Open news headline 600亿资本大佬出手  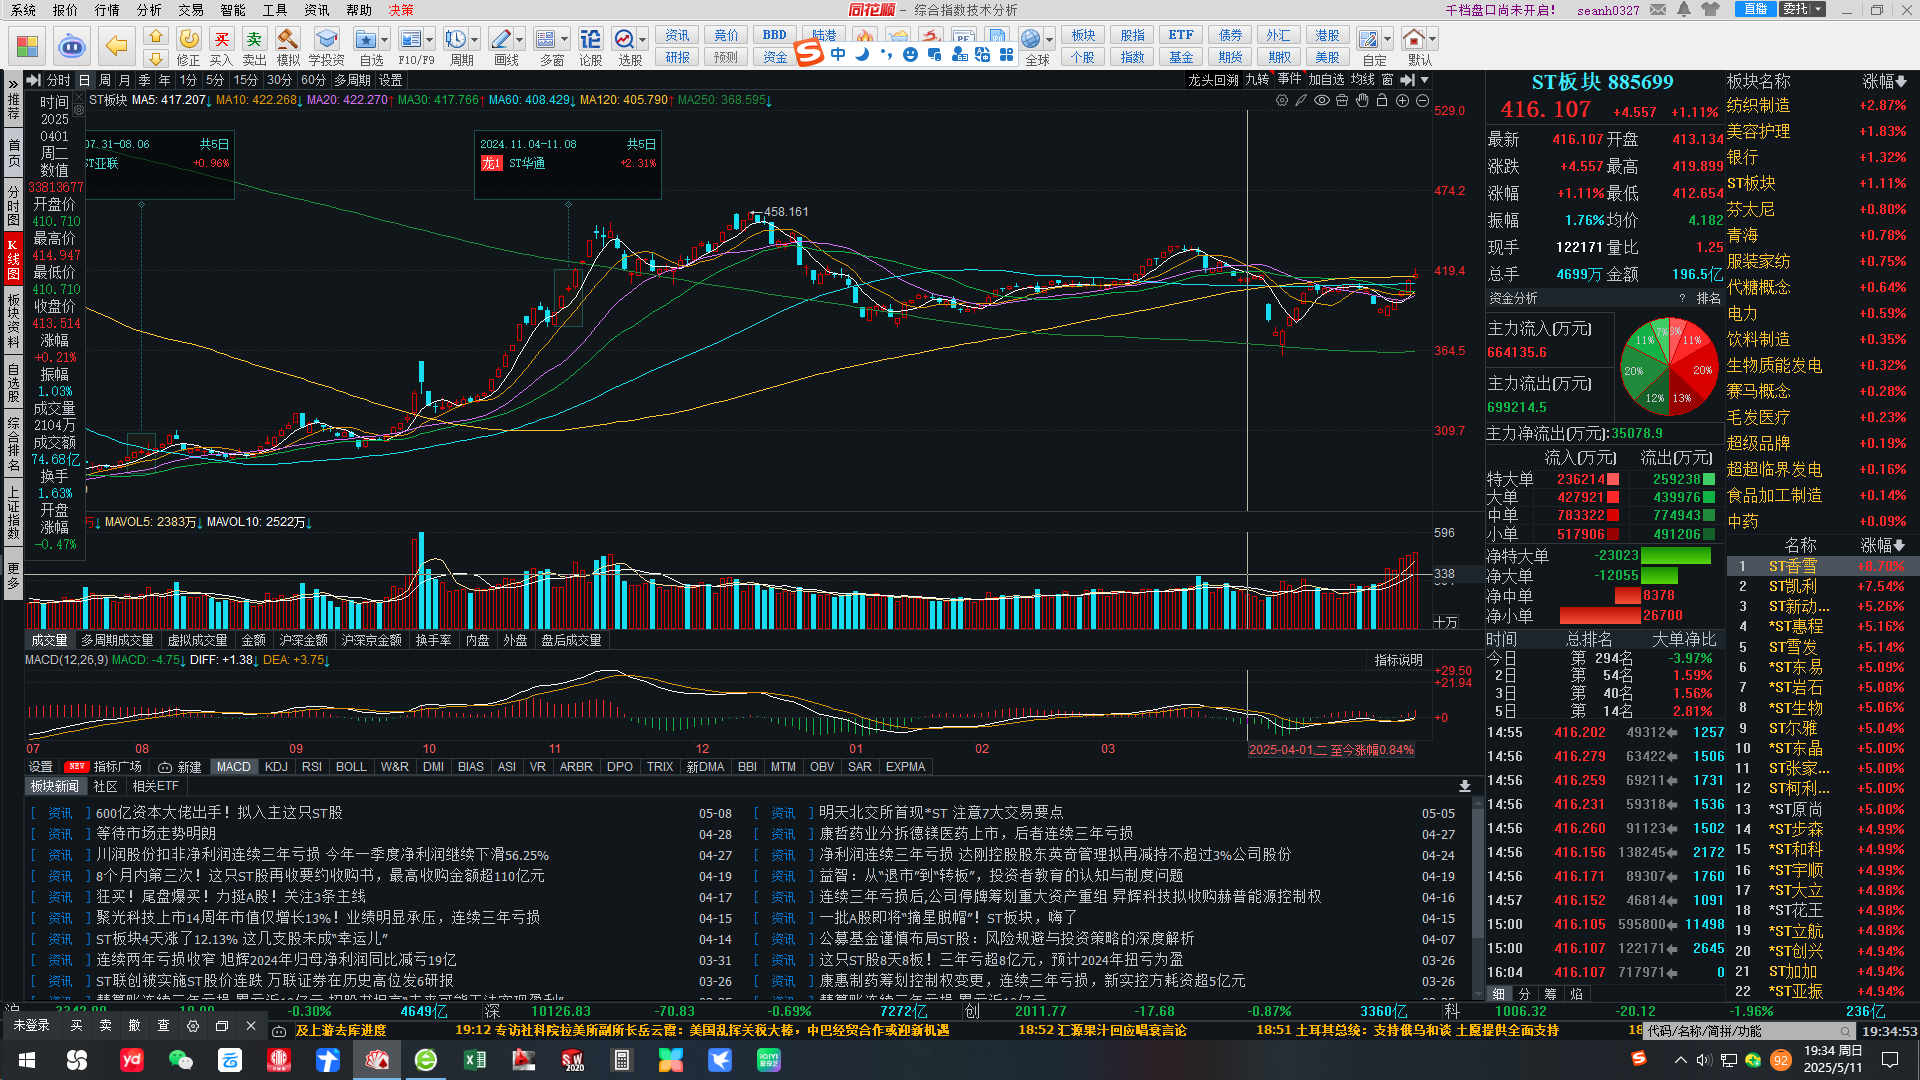(219, 813)
